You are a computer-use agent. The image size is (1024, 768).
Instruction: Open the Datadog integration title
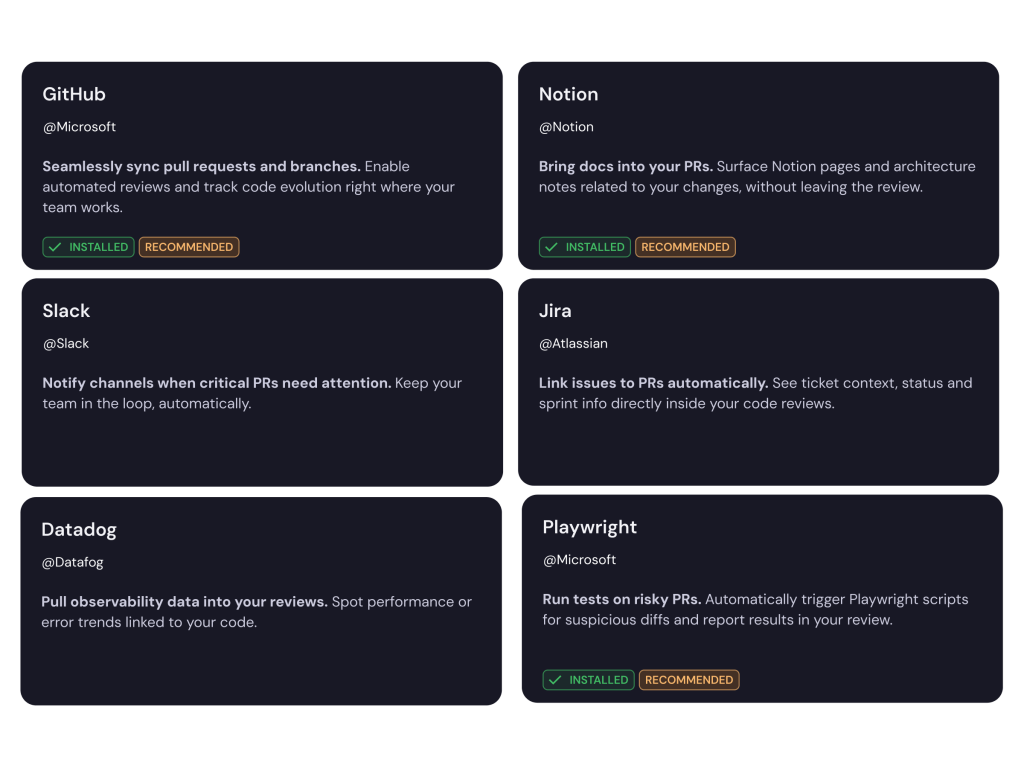[79, 530]
